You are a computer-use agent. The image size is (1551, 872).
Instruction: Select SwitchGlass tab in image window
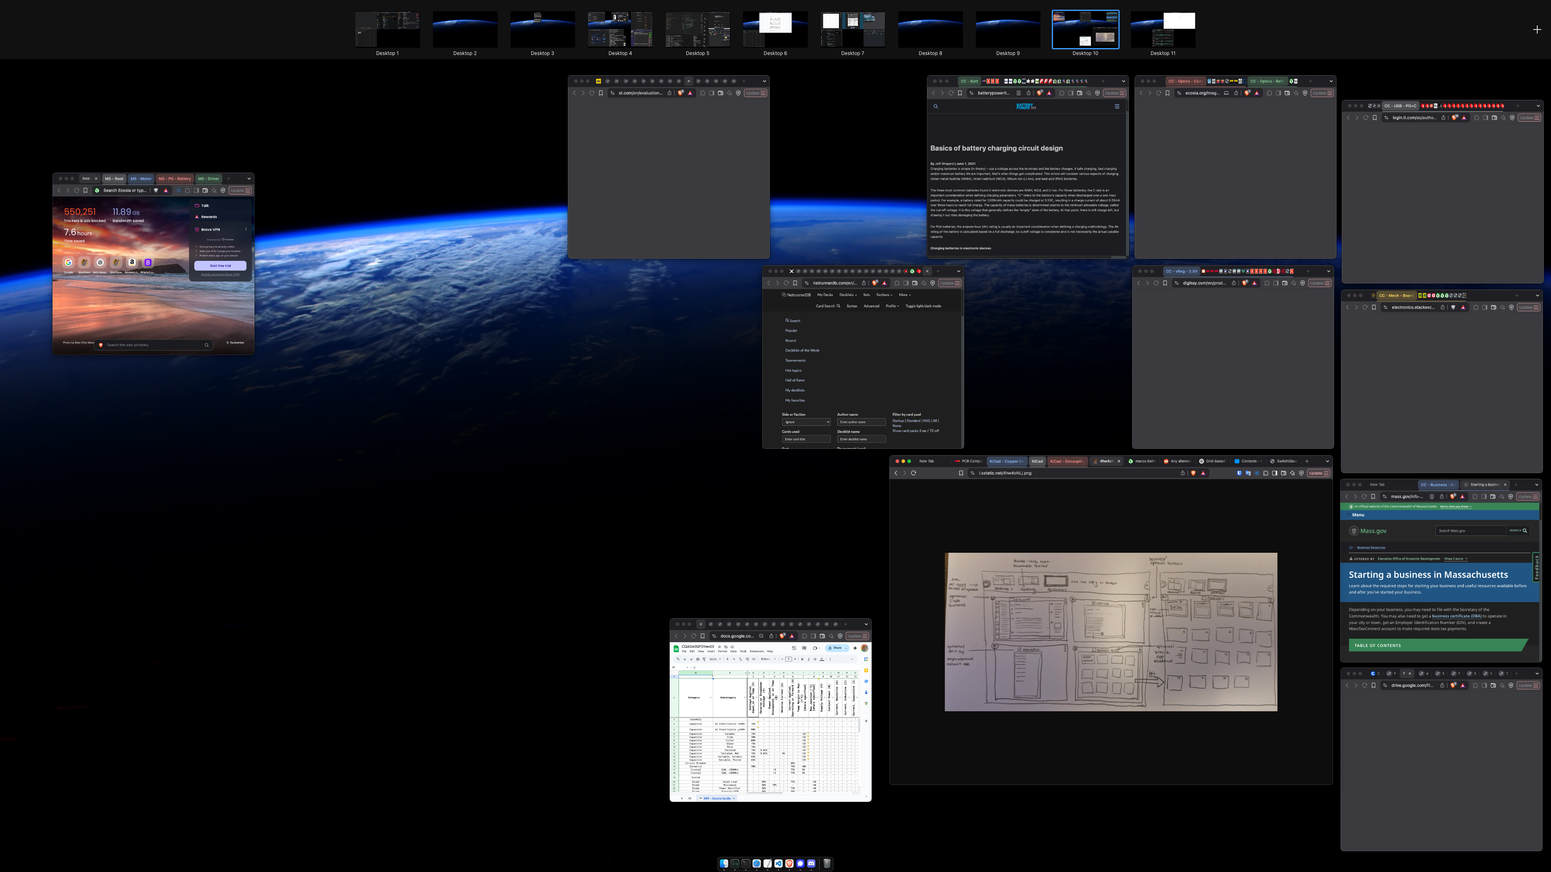(x=1284, y=461)
